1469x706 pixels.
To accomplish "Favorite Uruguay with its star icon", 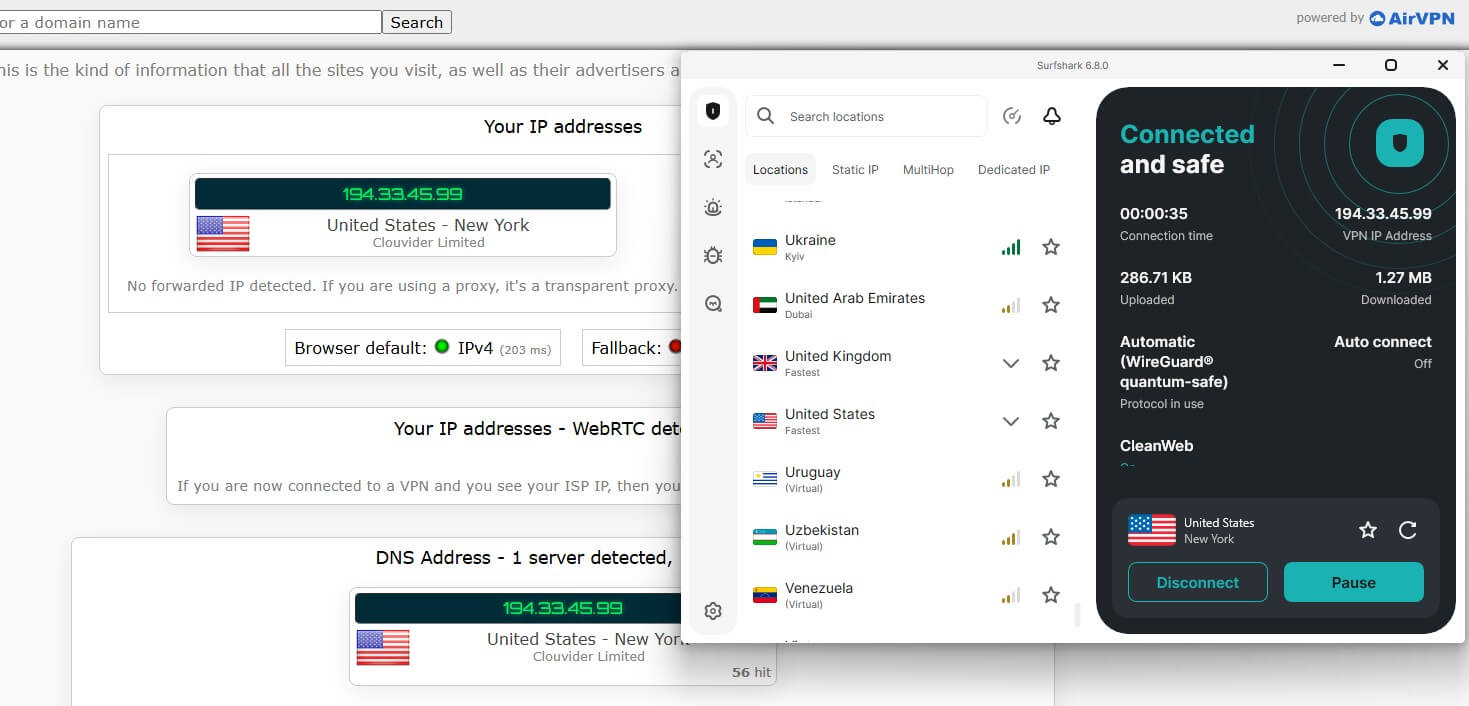I will [x=1051, y=479].
